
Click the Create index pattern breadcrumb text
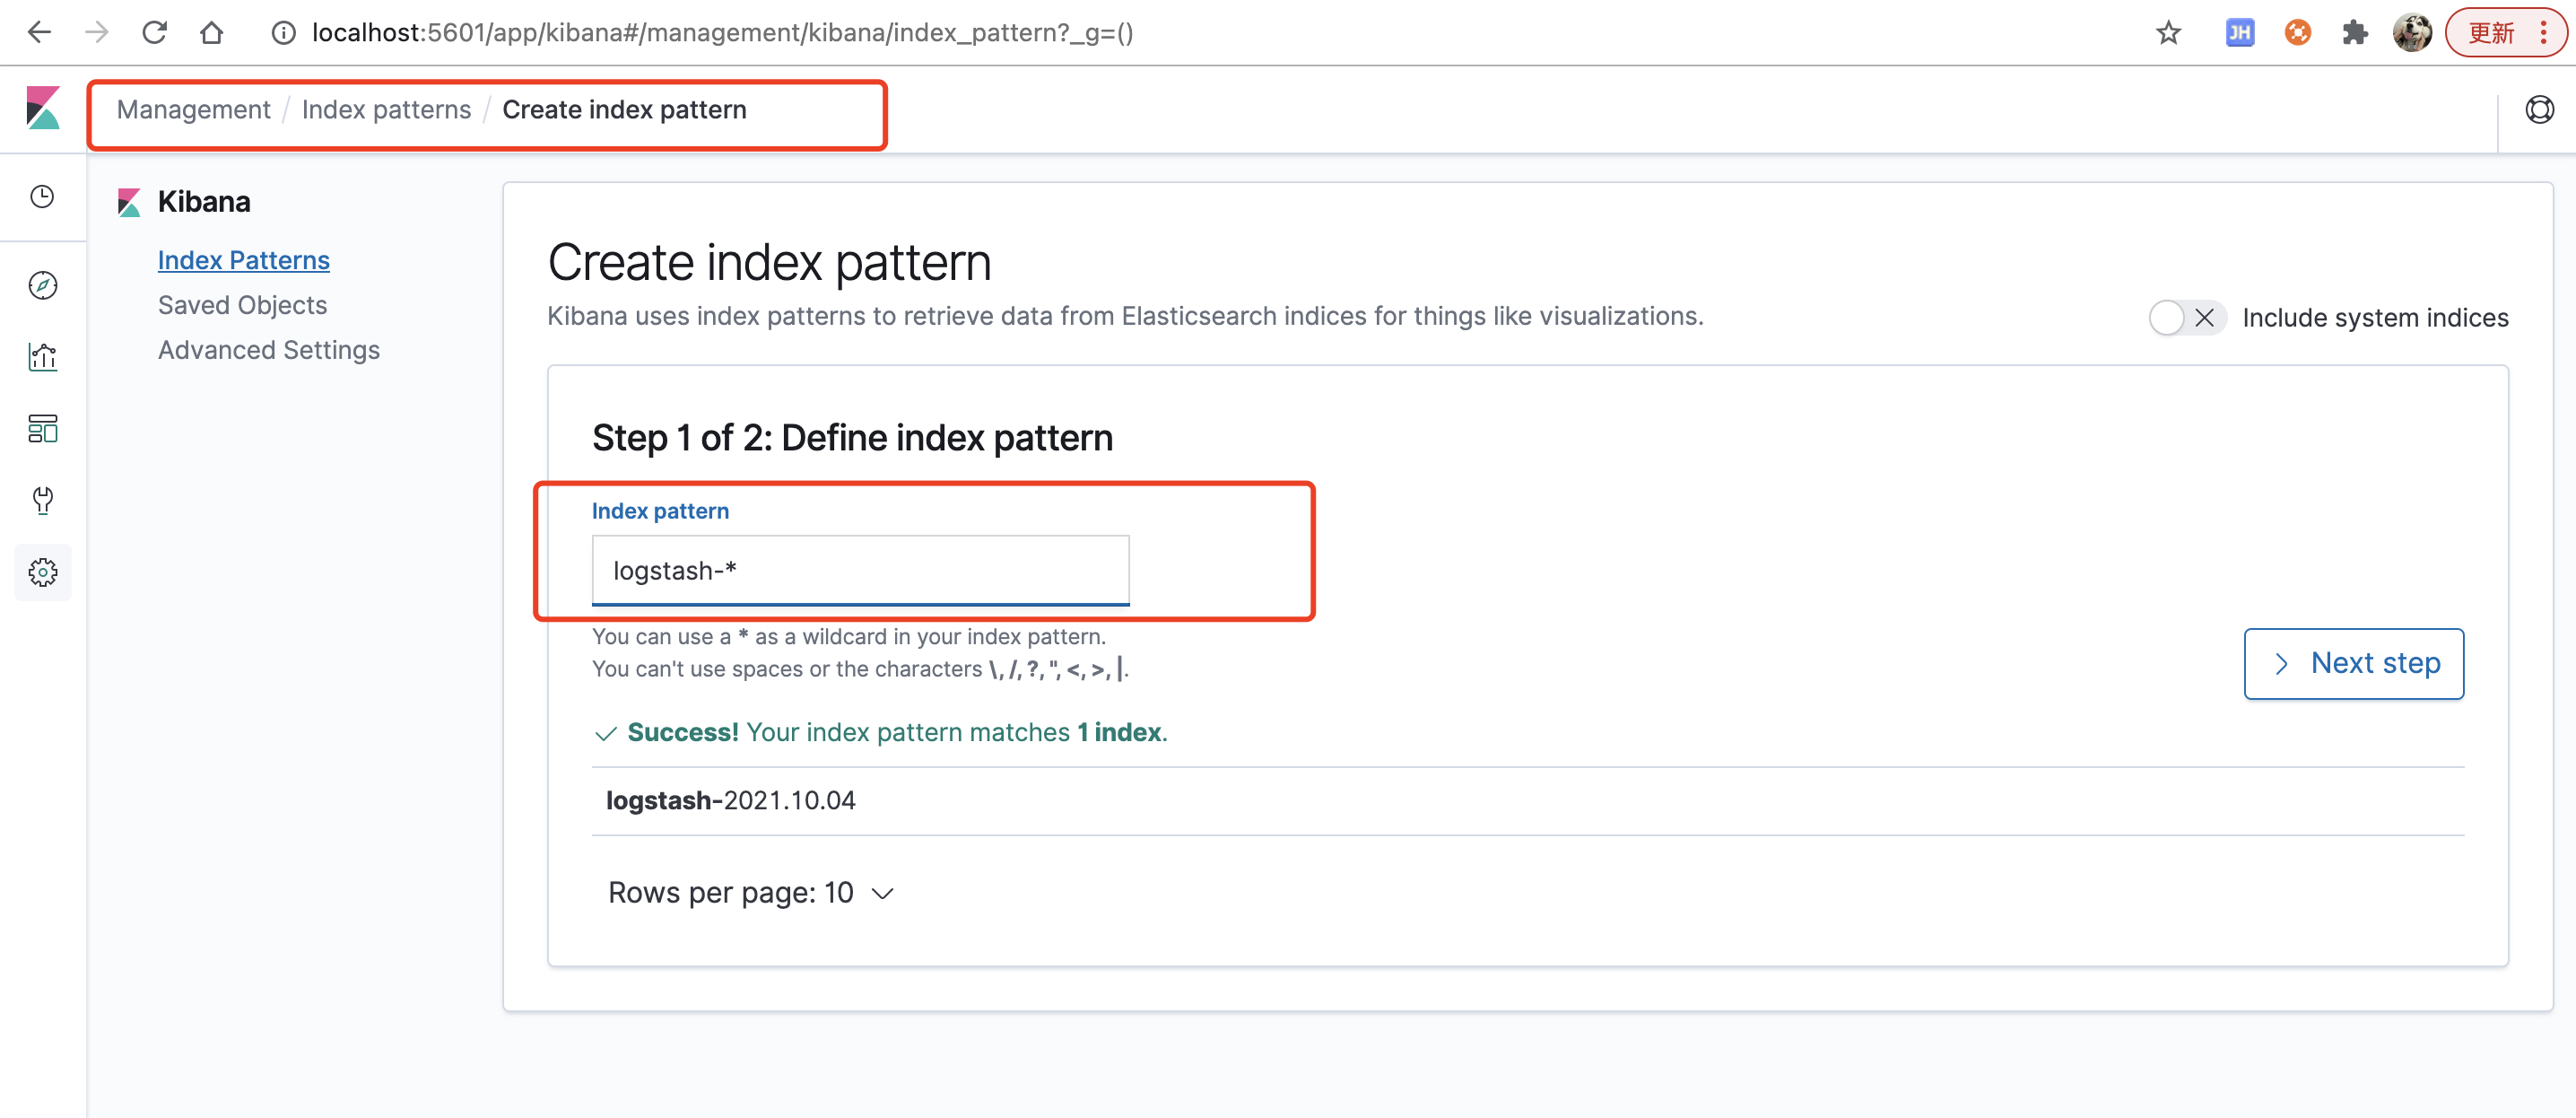tap(624, 110)
